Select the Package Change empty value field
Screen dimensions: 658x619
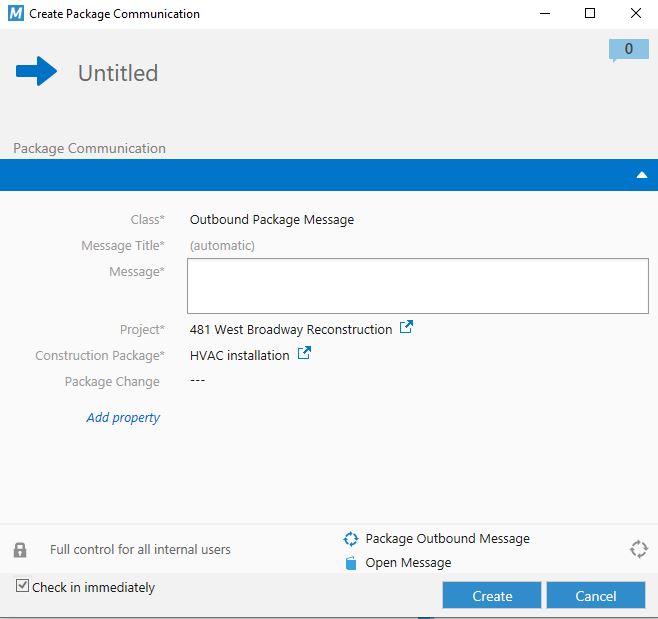coord(197,381)
